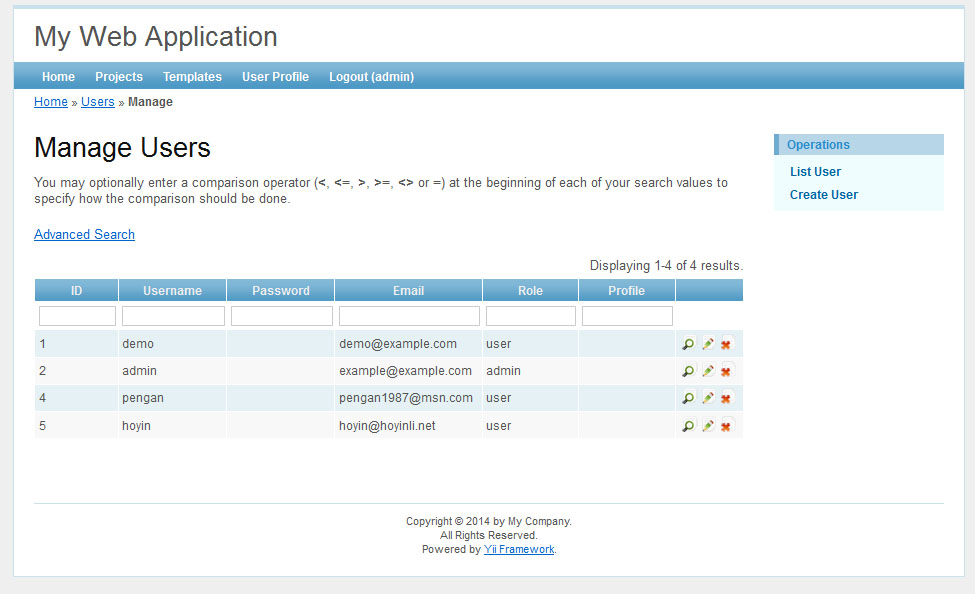Screen dimensions: 975x594
Task: Click the Users breadcrumb link
Action: (x=98, y=102)
